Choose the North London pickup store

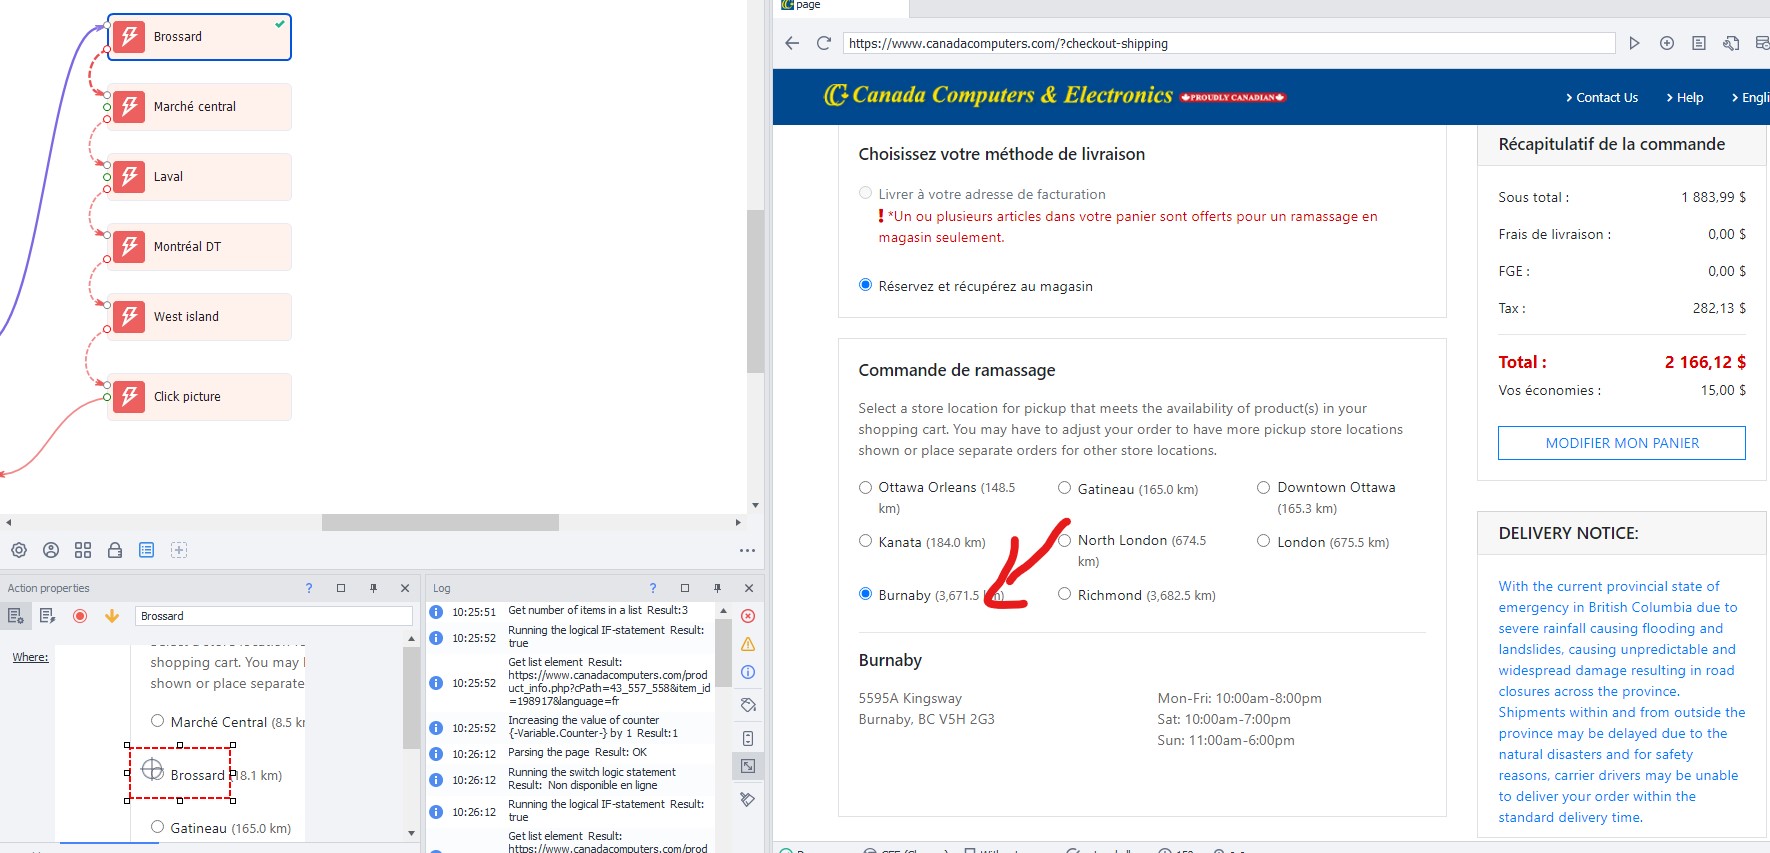pyautogui.click(x=1065, y=541)
